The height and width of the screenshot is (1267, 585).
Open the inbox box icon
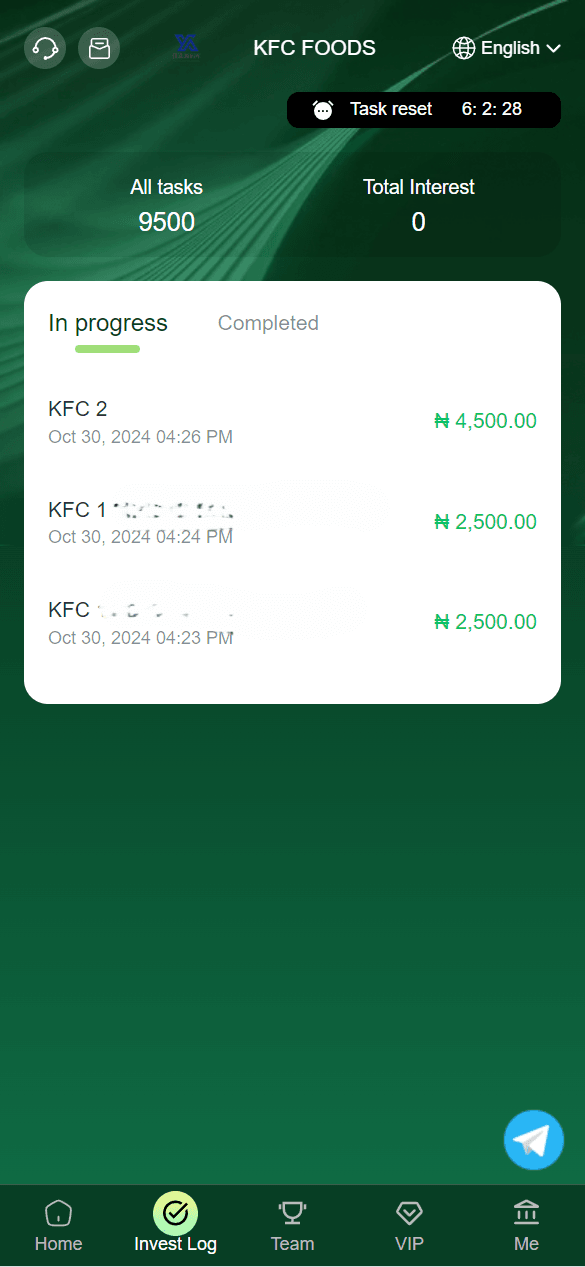click(x=99, y=48)
